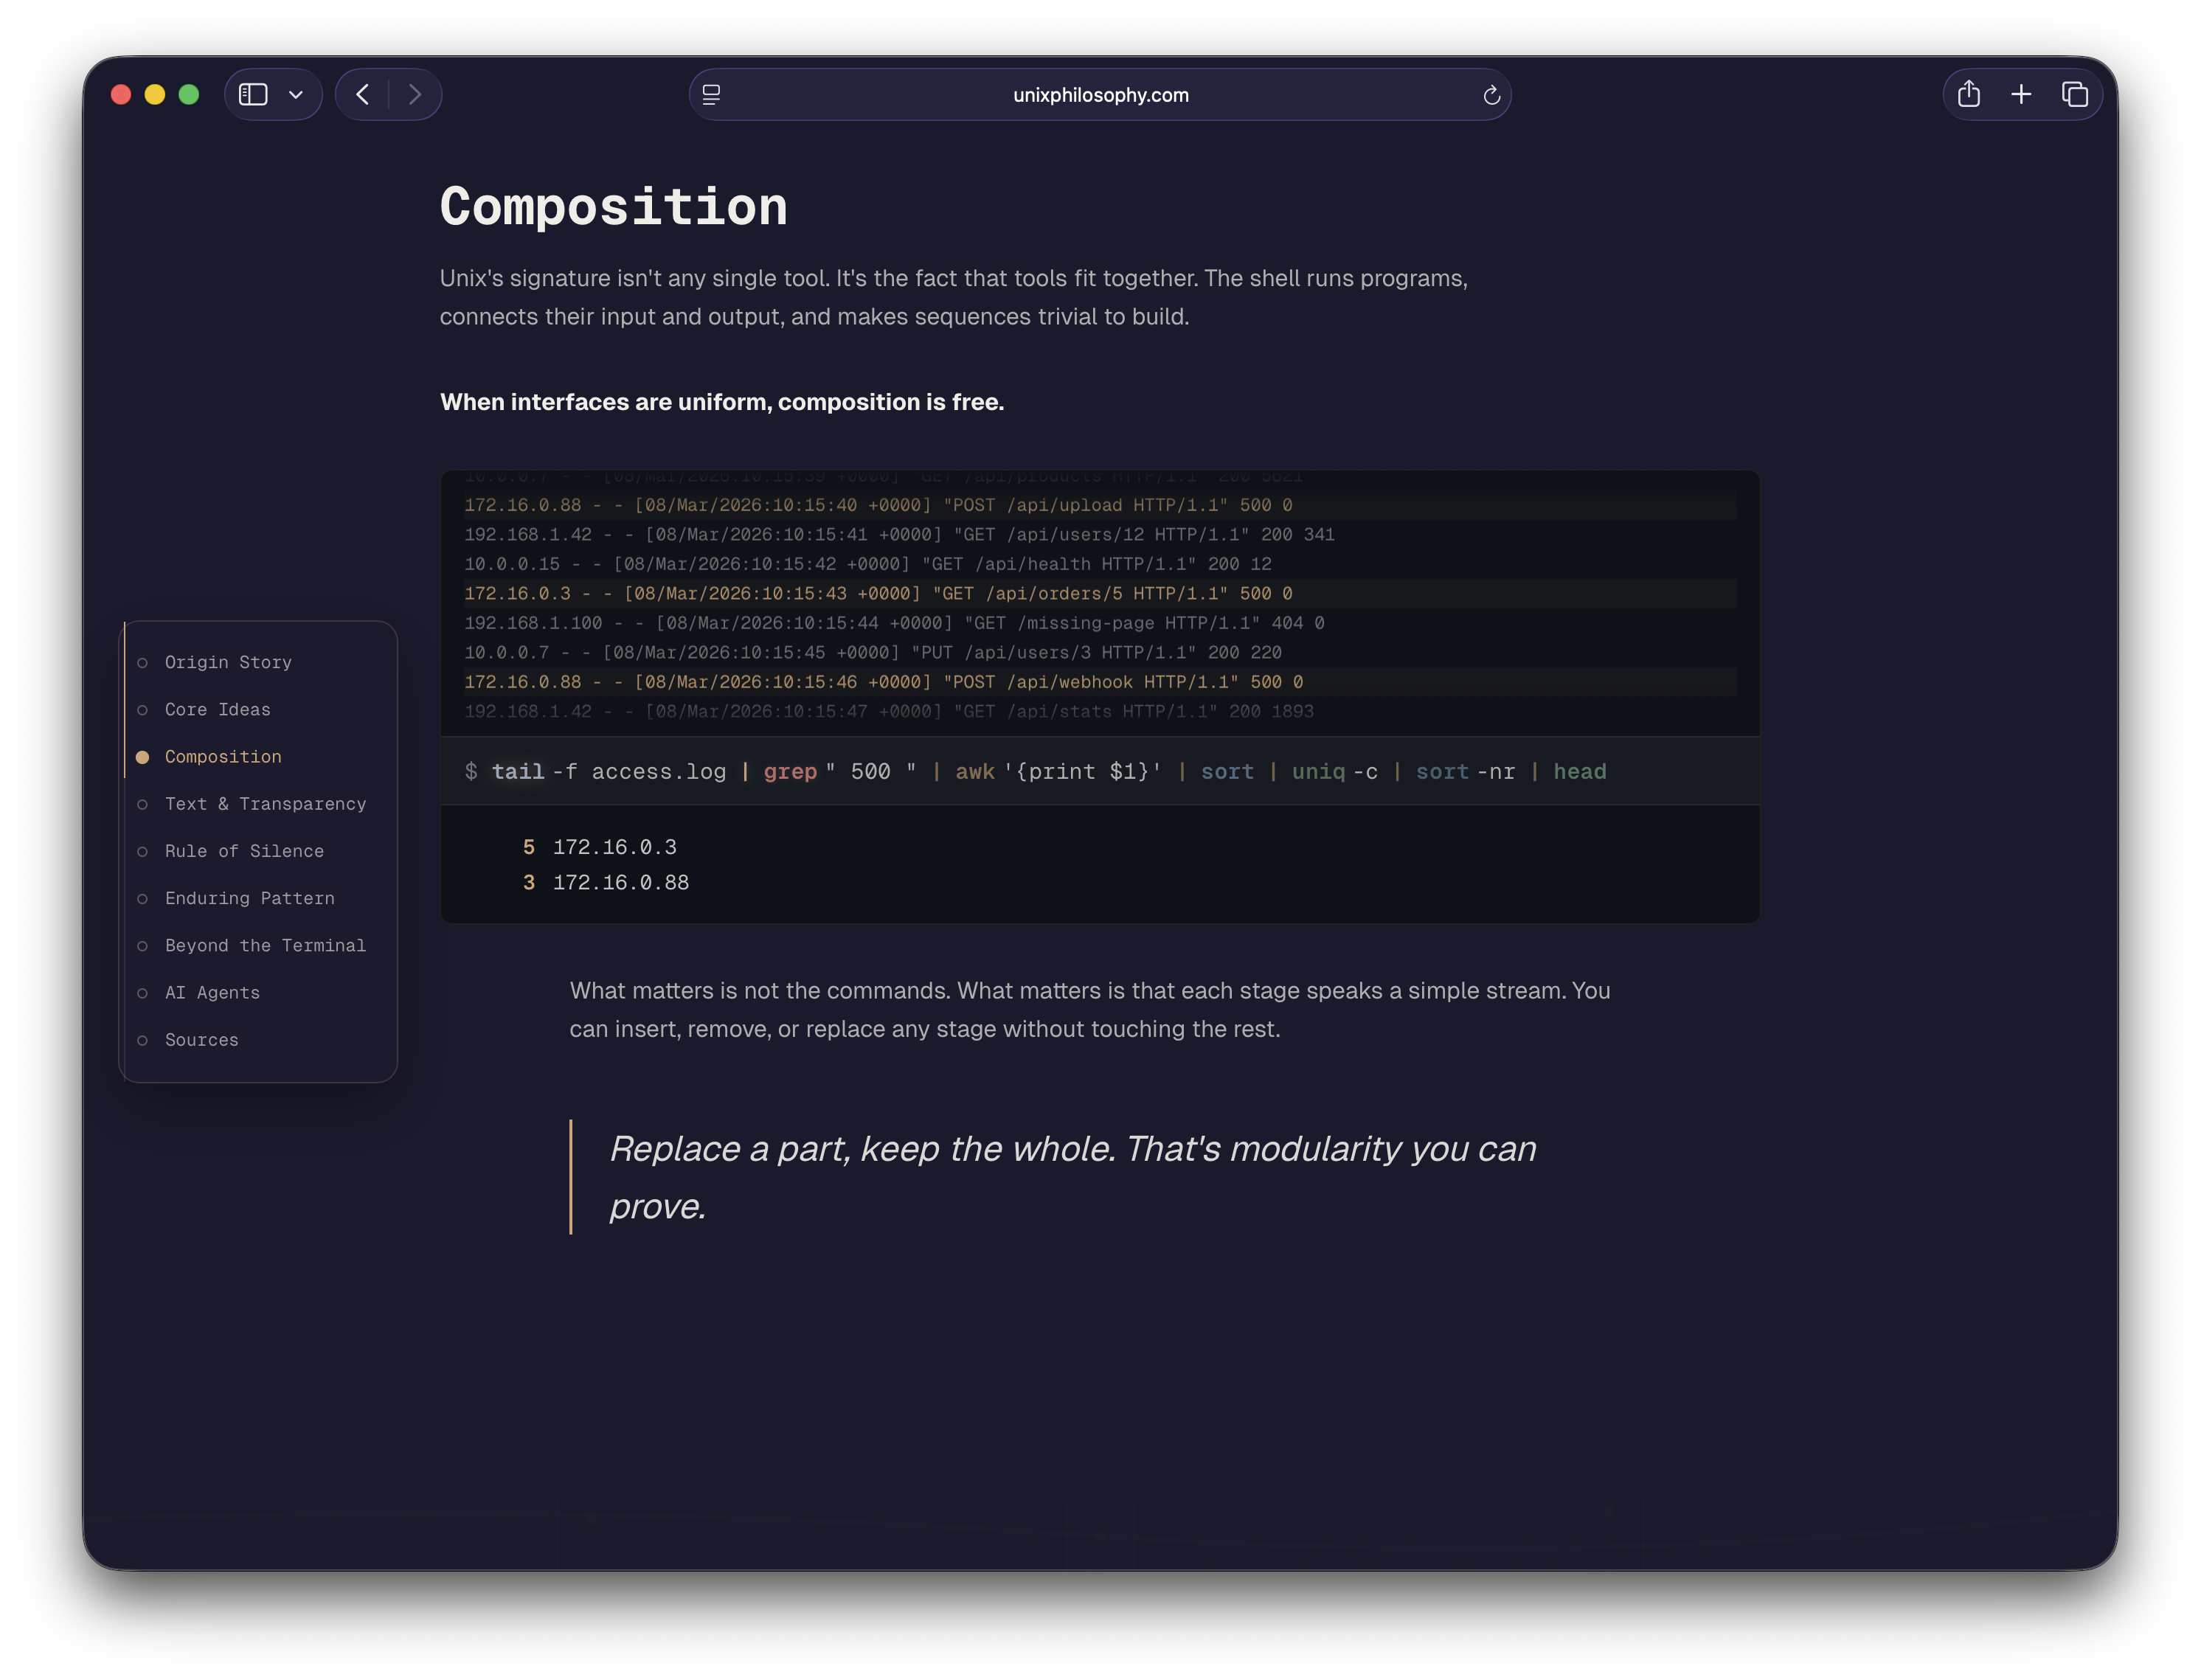
Task: Navigate to AI Agents section
Action: (212, 993)
